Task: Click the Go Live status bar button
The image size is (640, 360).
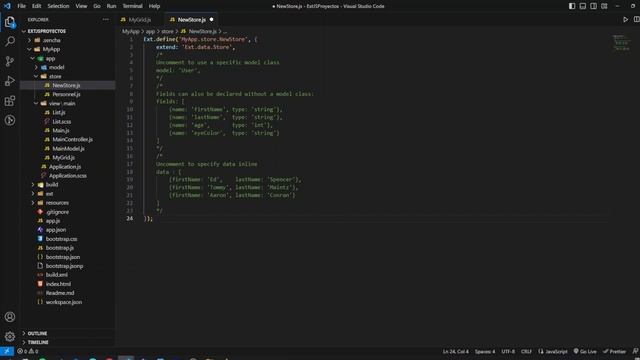Action: click(x=585, y=351)
